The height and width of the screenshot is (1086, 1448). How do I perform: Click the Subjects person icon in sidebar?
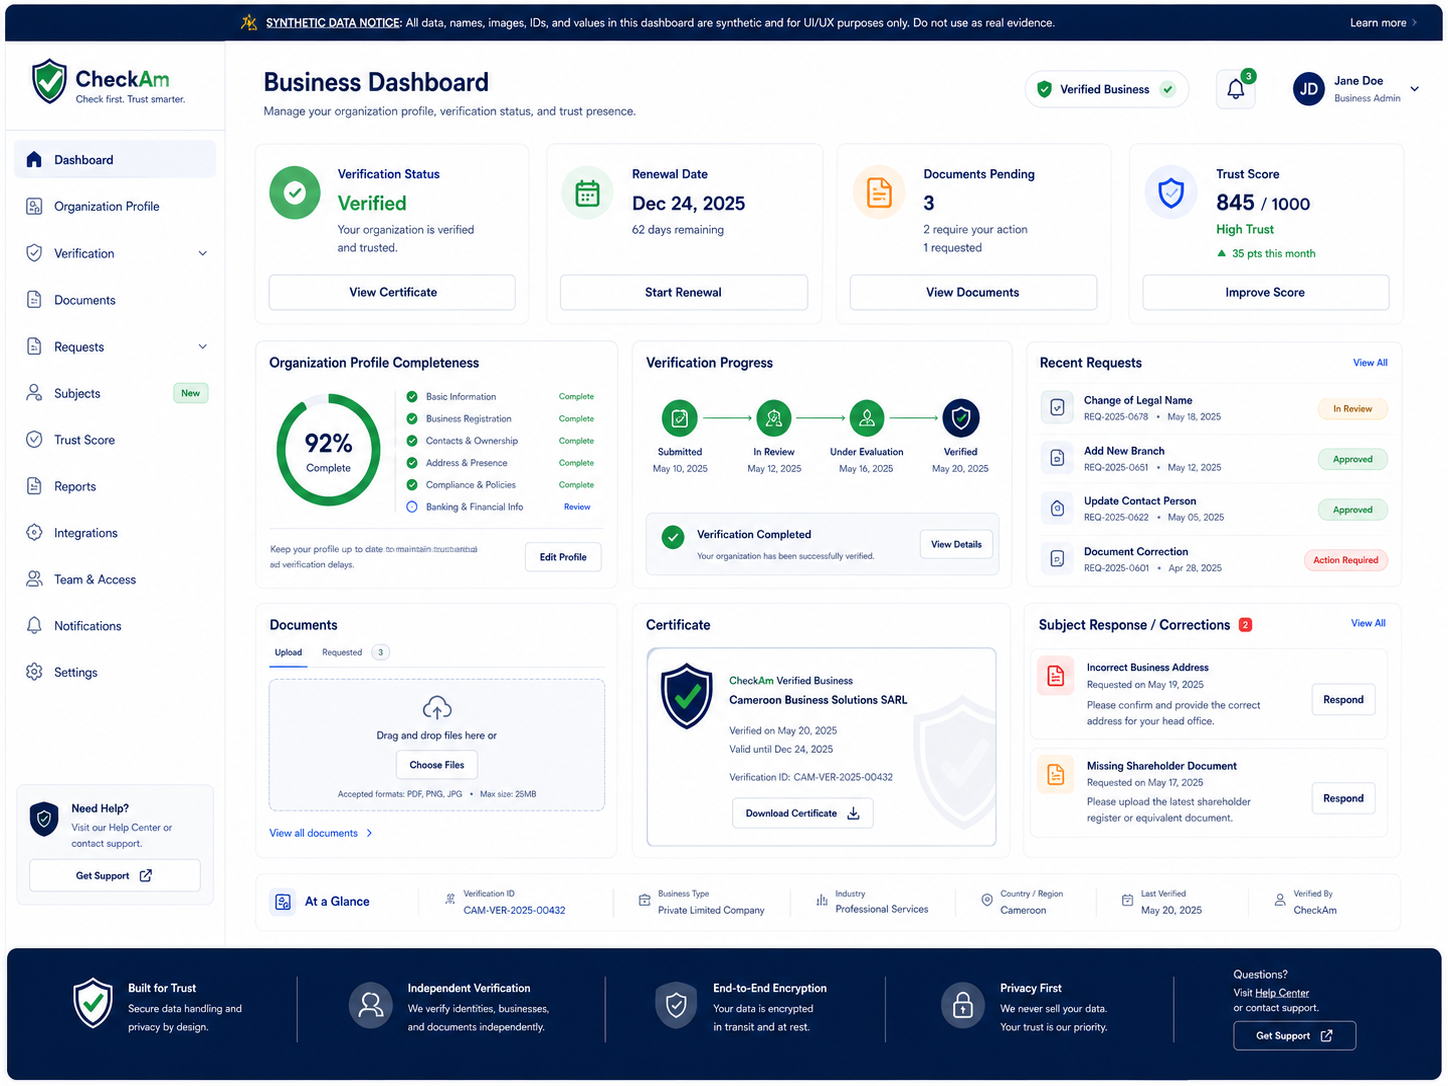pos(34,393)
